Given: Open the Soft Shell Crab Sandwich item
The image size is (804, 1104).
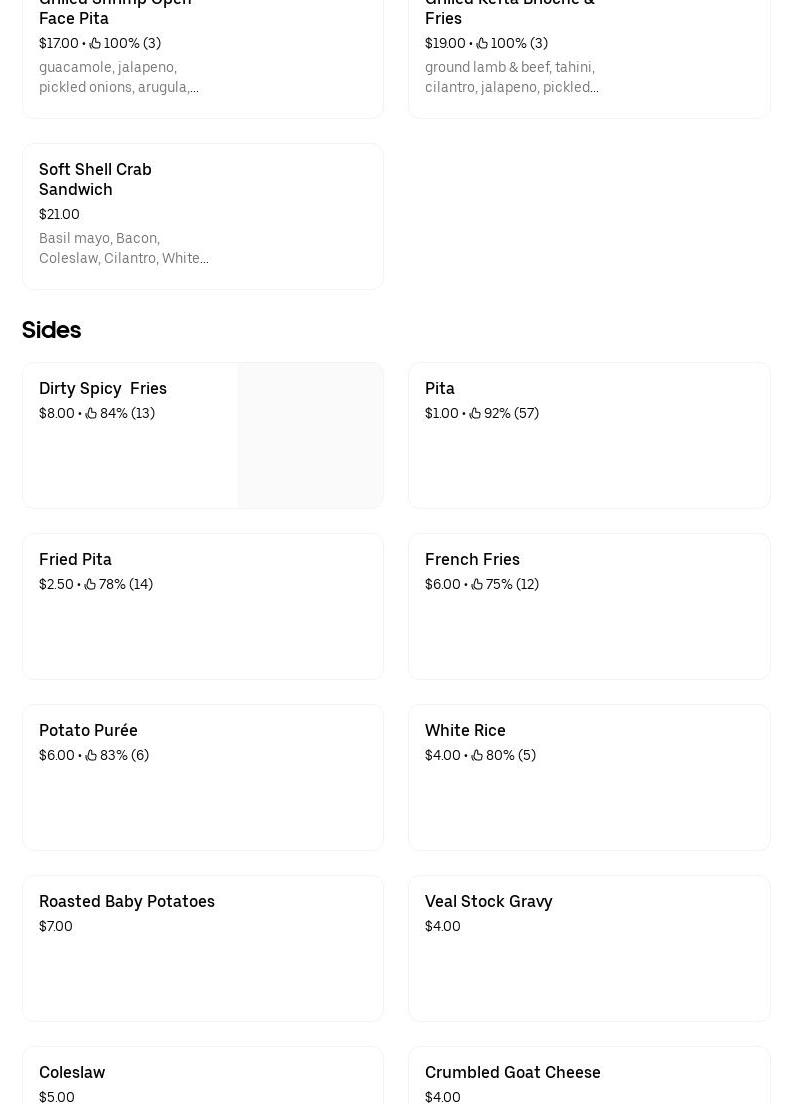Looking at the screenshot, I should tap(95, 179).
